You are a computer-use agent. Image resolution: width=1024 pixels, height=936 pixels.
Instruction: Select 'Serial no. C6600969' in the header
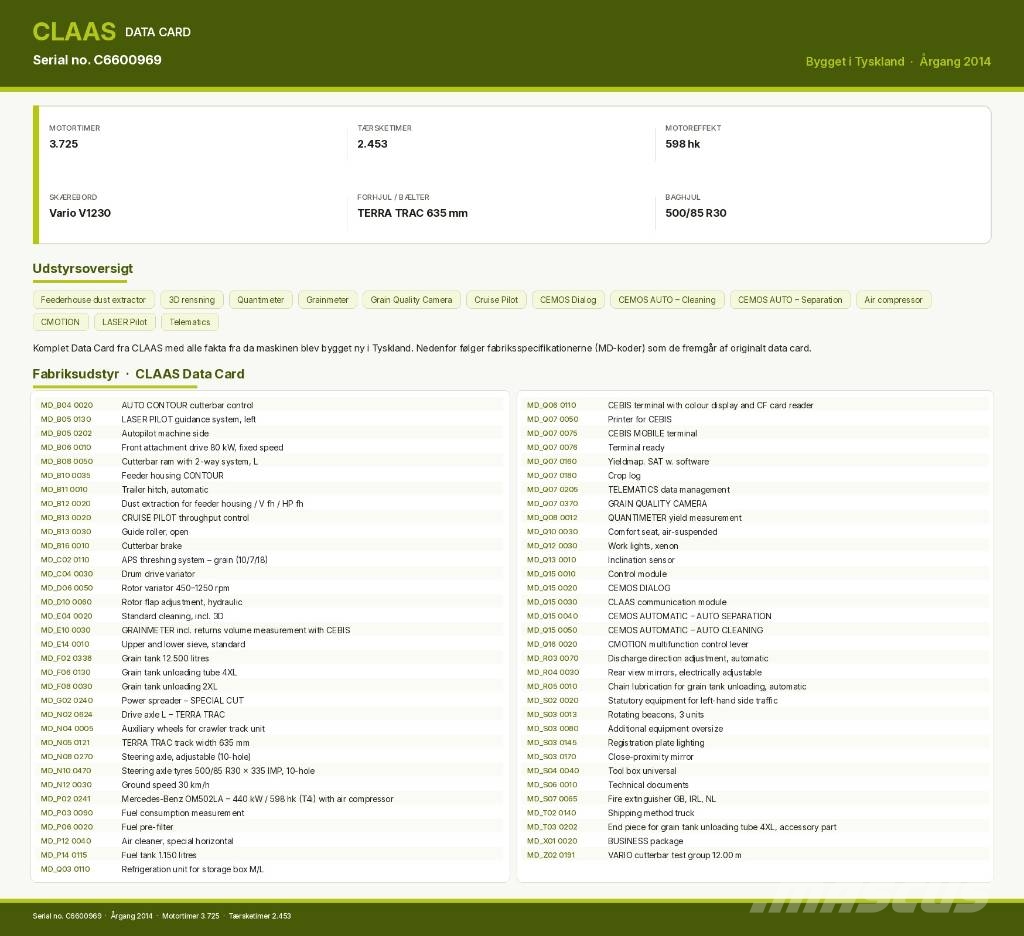(x=97, y=59)
